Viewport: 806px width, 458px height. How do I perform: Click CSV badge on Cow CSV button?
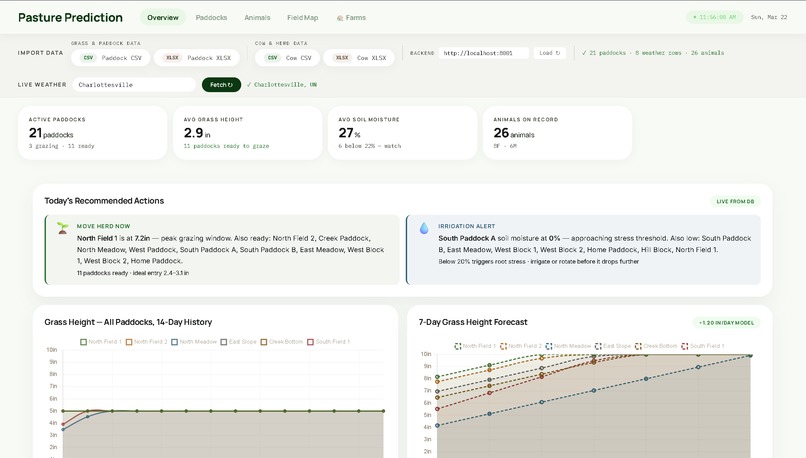(x=272, y=58)
